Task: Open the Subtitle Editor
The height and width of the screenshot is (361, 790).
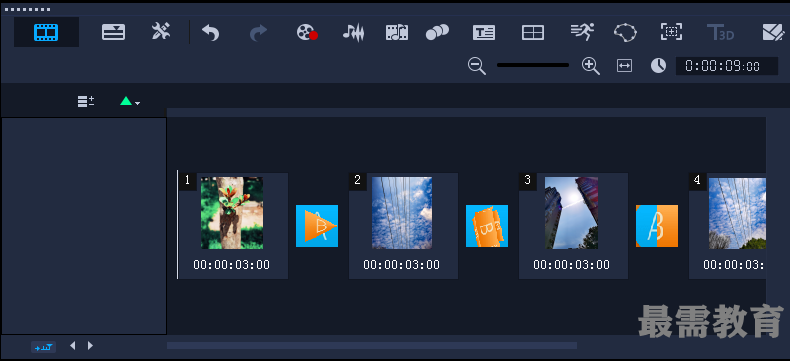Action: click(x=484, y=32)
